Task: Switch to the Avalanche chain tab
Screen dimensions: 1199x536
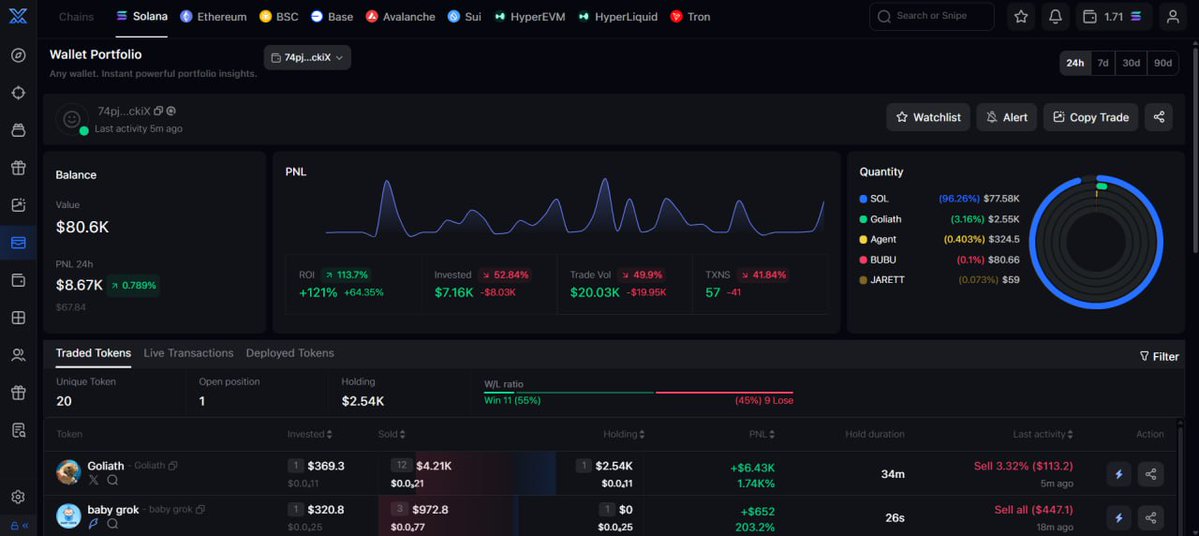Action: coord(401,16)
